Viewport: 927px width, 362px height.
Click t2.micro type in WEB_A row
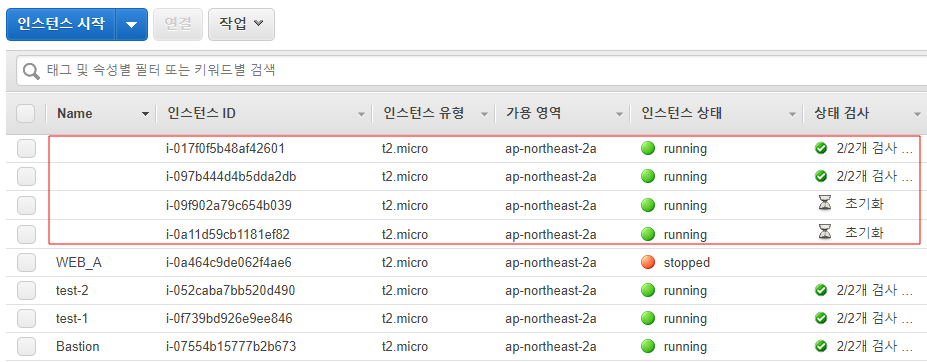[x=405, y=262]
